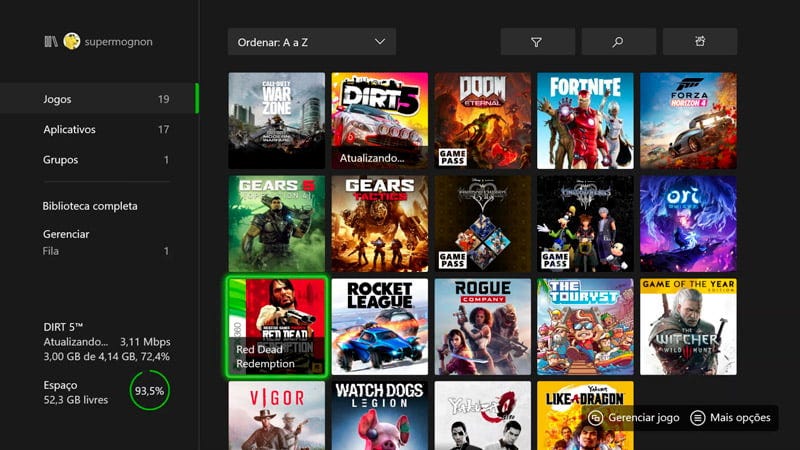Select Forza Horizon 4 tile
Viewport: 800px width, 450px height.
[x=688, y=120]
